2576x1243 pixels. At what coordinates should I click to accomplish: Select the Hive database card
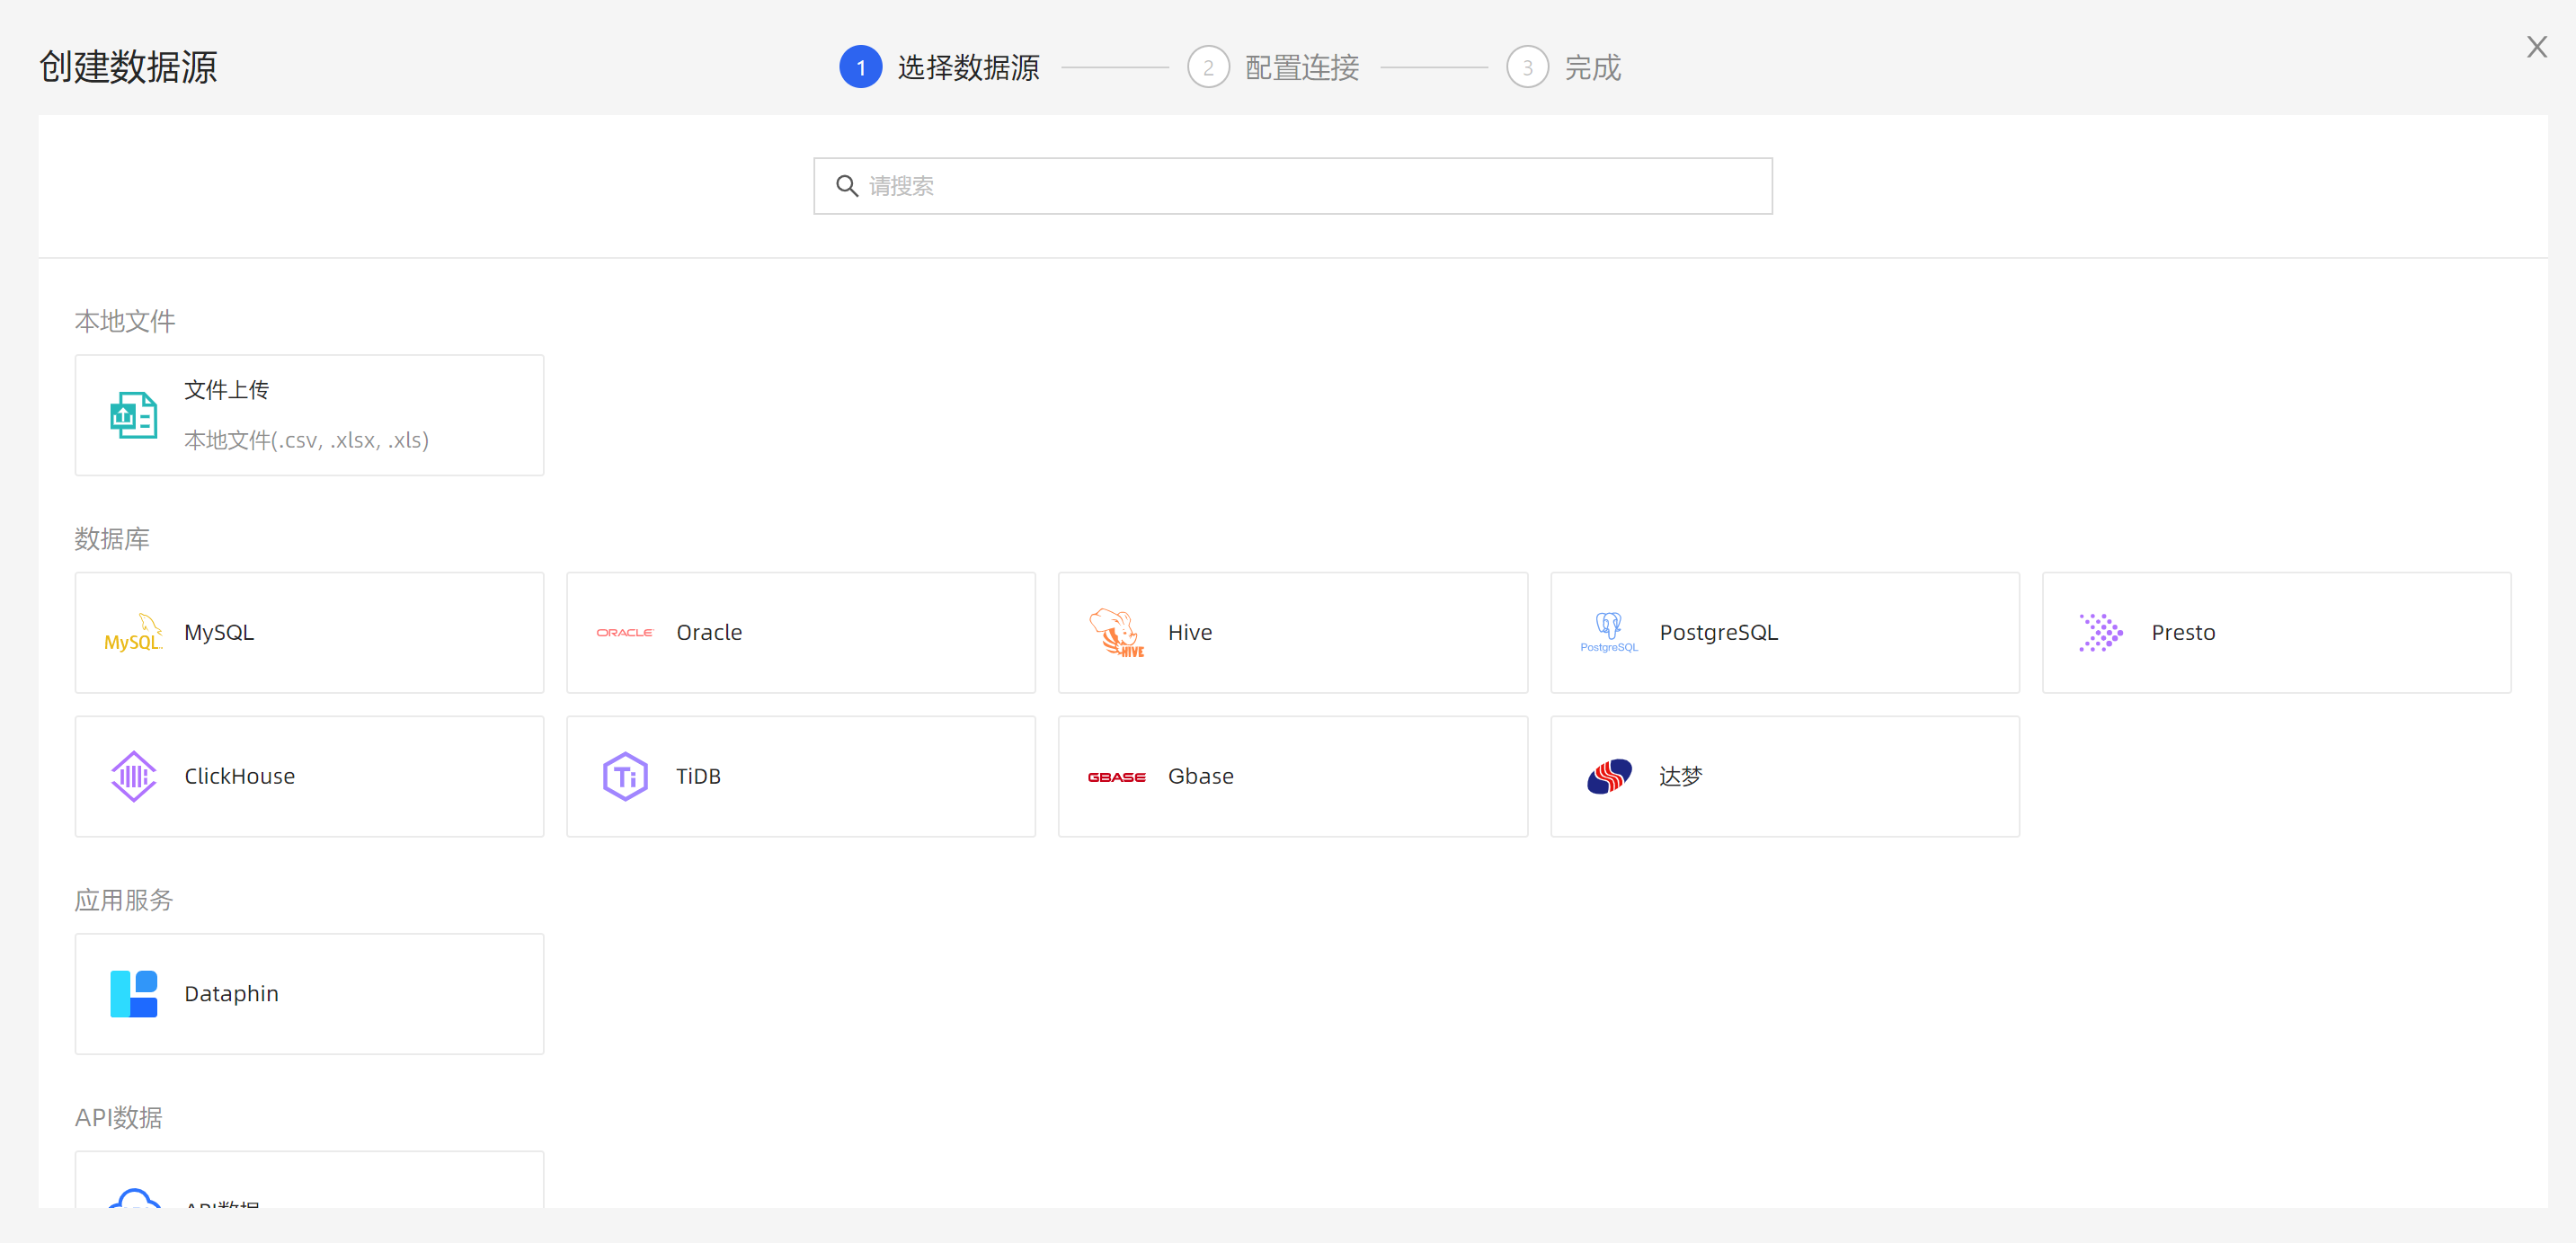(1293, 633)
